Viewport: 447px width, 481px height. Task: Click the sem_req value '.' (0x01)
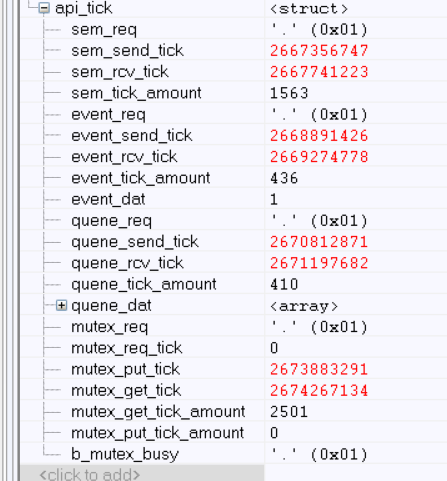tap(319, 30)
